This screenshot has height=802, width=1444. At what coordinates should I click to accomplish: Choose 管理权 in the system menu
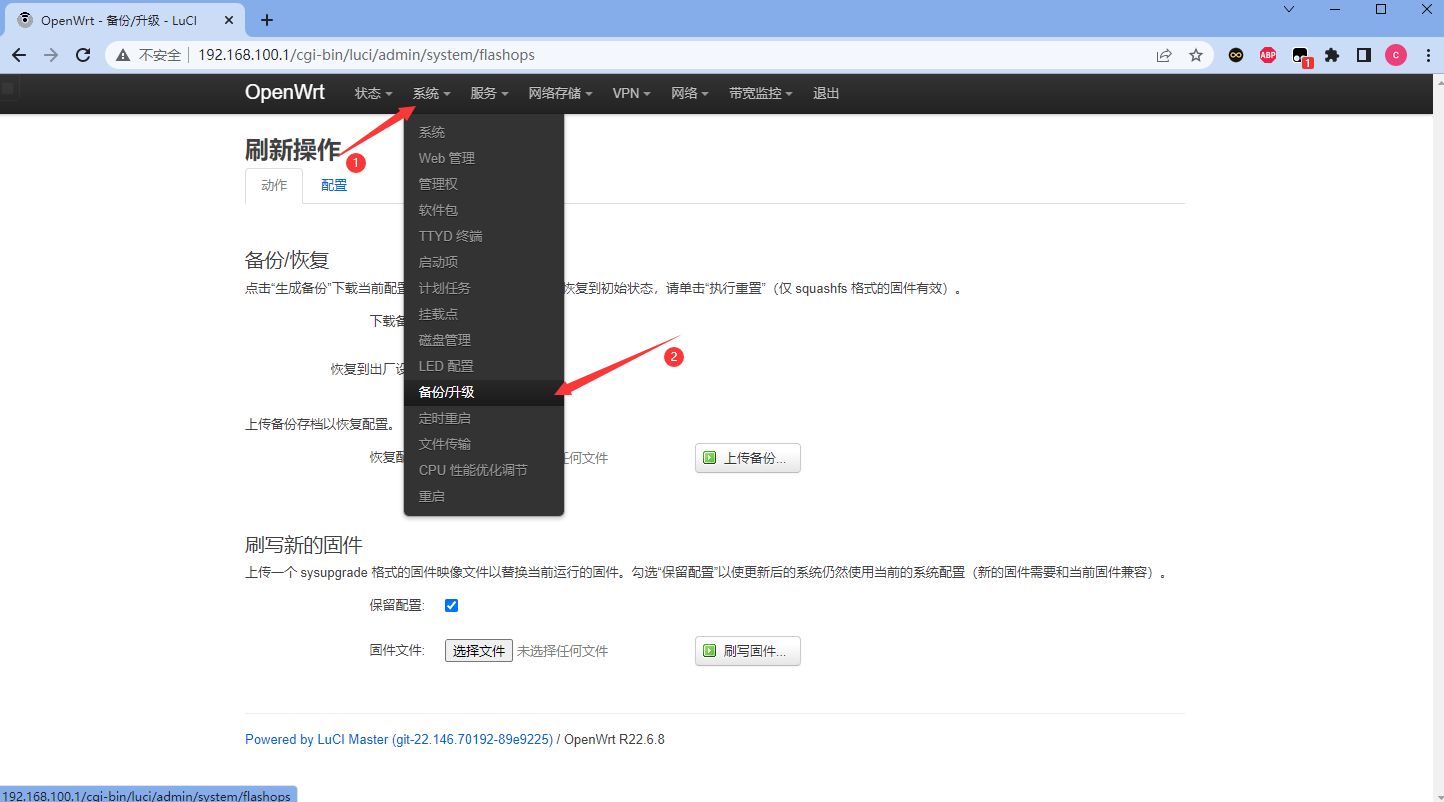click(484, 184)
